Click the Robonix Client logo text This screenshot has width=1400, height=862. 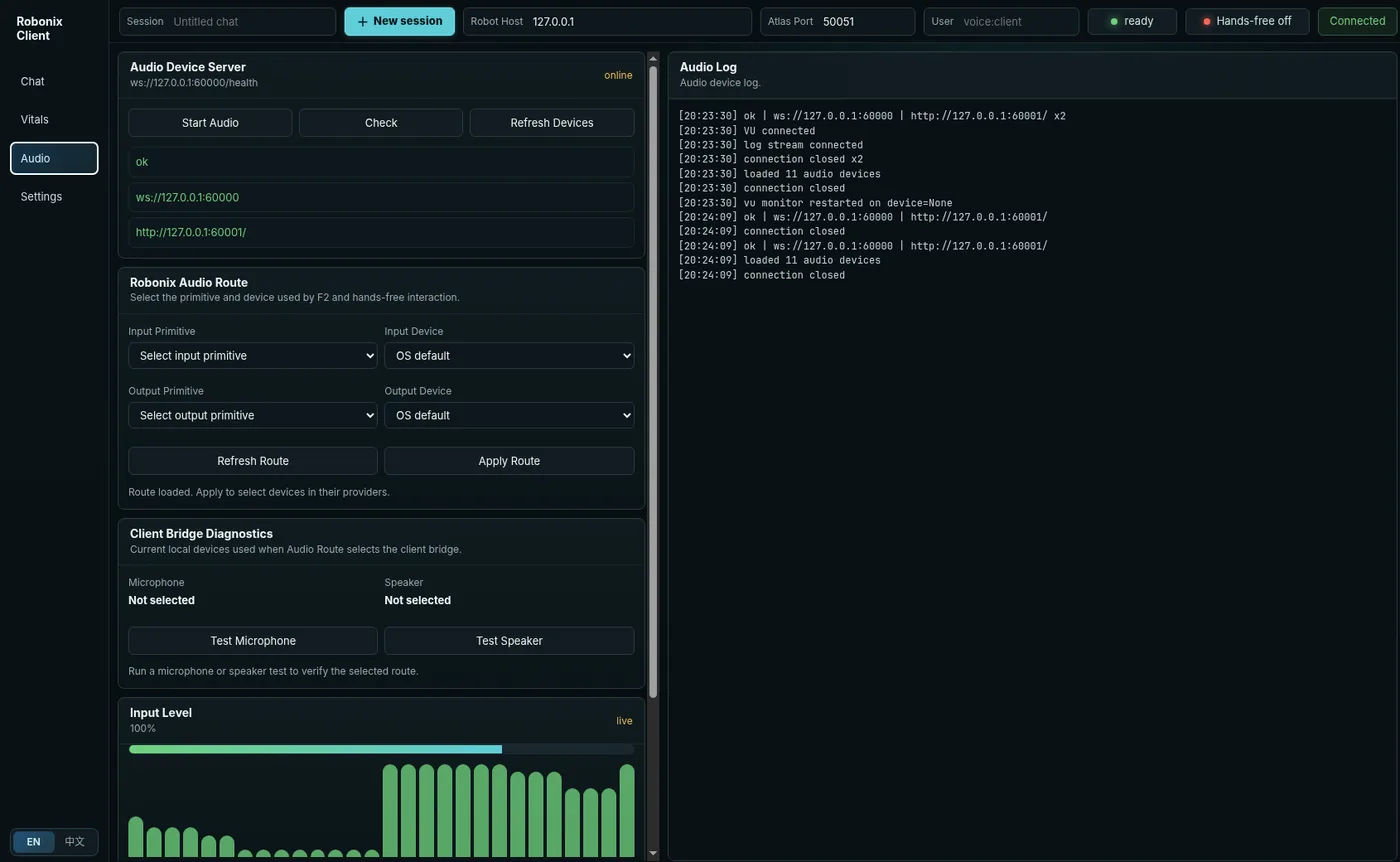[39, 29]
